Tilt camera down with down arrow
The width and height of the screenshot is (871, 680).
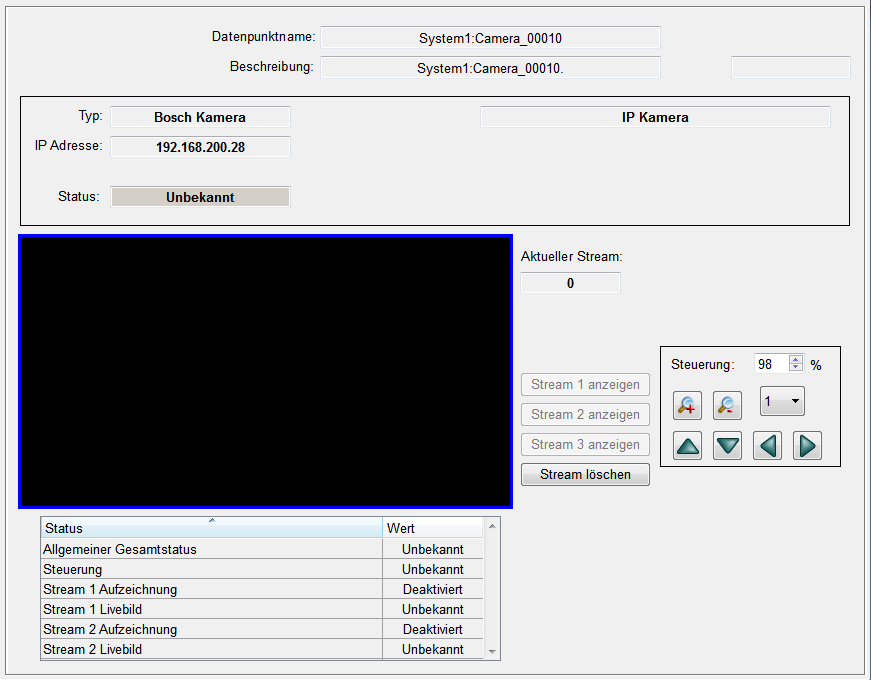click(727, 446)
